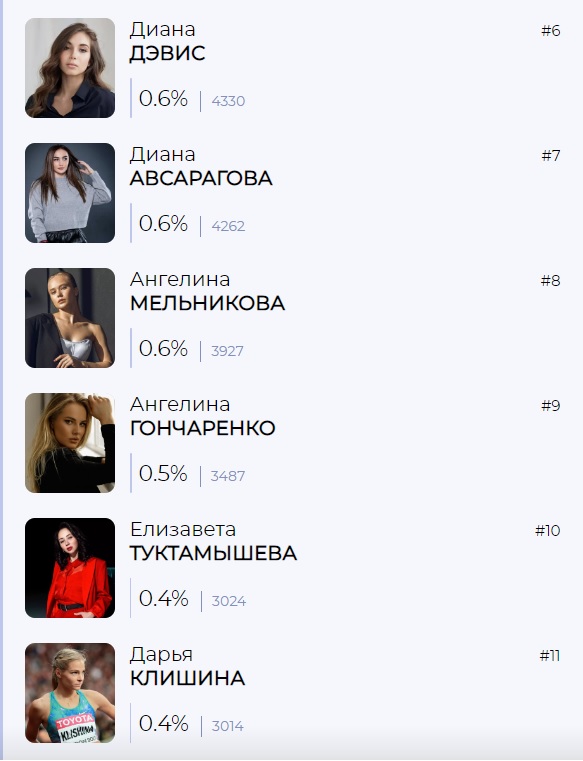View Дарья Клишина's athlete photo

point(70,693)
